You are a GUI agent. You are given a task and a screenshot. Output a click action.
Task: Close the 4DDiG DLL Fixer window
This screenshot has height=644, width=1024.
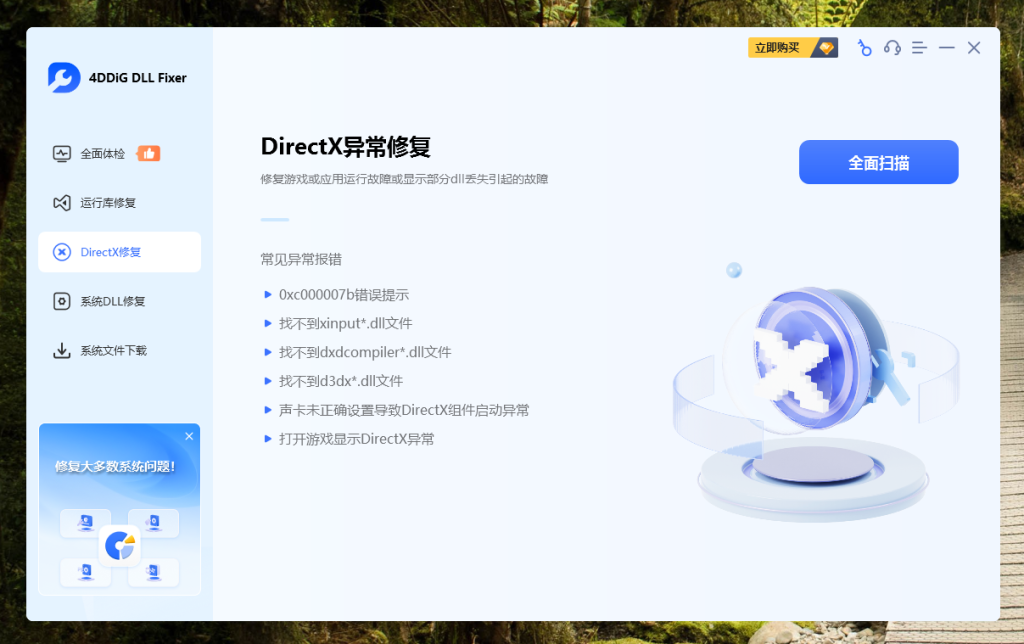click(x=974, y=48)
